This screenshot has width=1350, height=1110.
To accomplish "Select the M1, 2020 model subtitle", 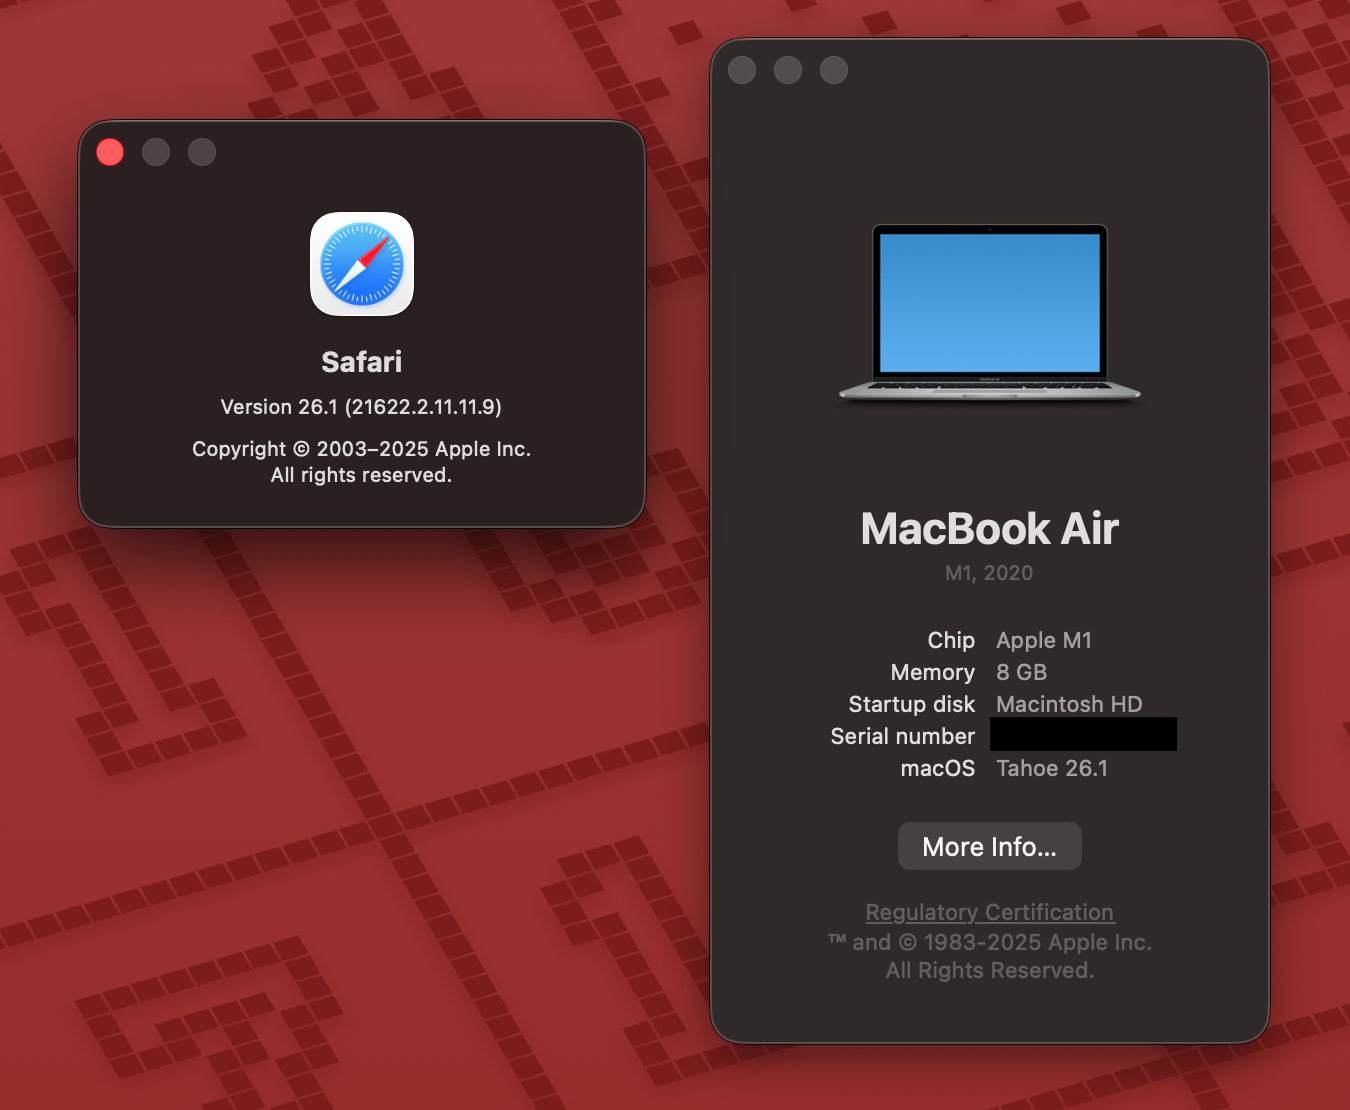I will point(989,573).
